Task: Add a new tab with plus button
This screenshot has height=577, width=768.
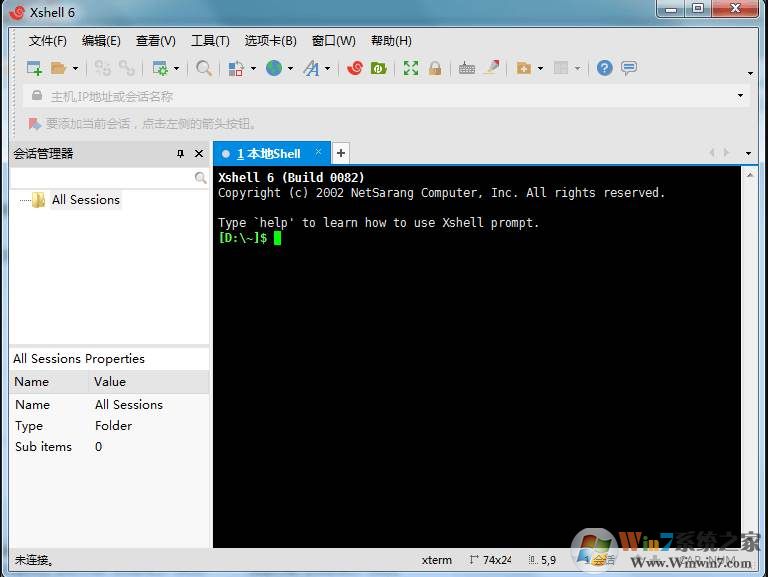Action: (341, 153)
